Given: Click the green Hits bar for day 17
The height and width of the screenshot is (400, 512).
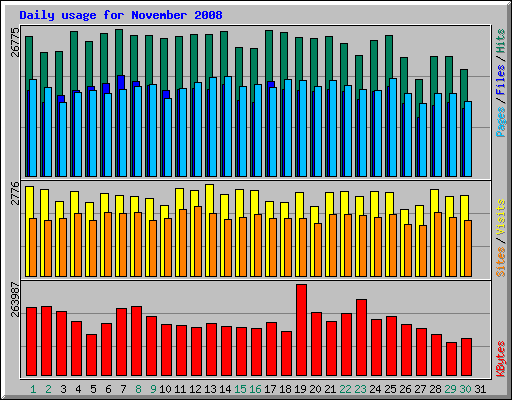Looking at the screenshot, I should tap(269, 55).
